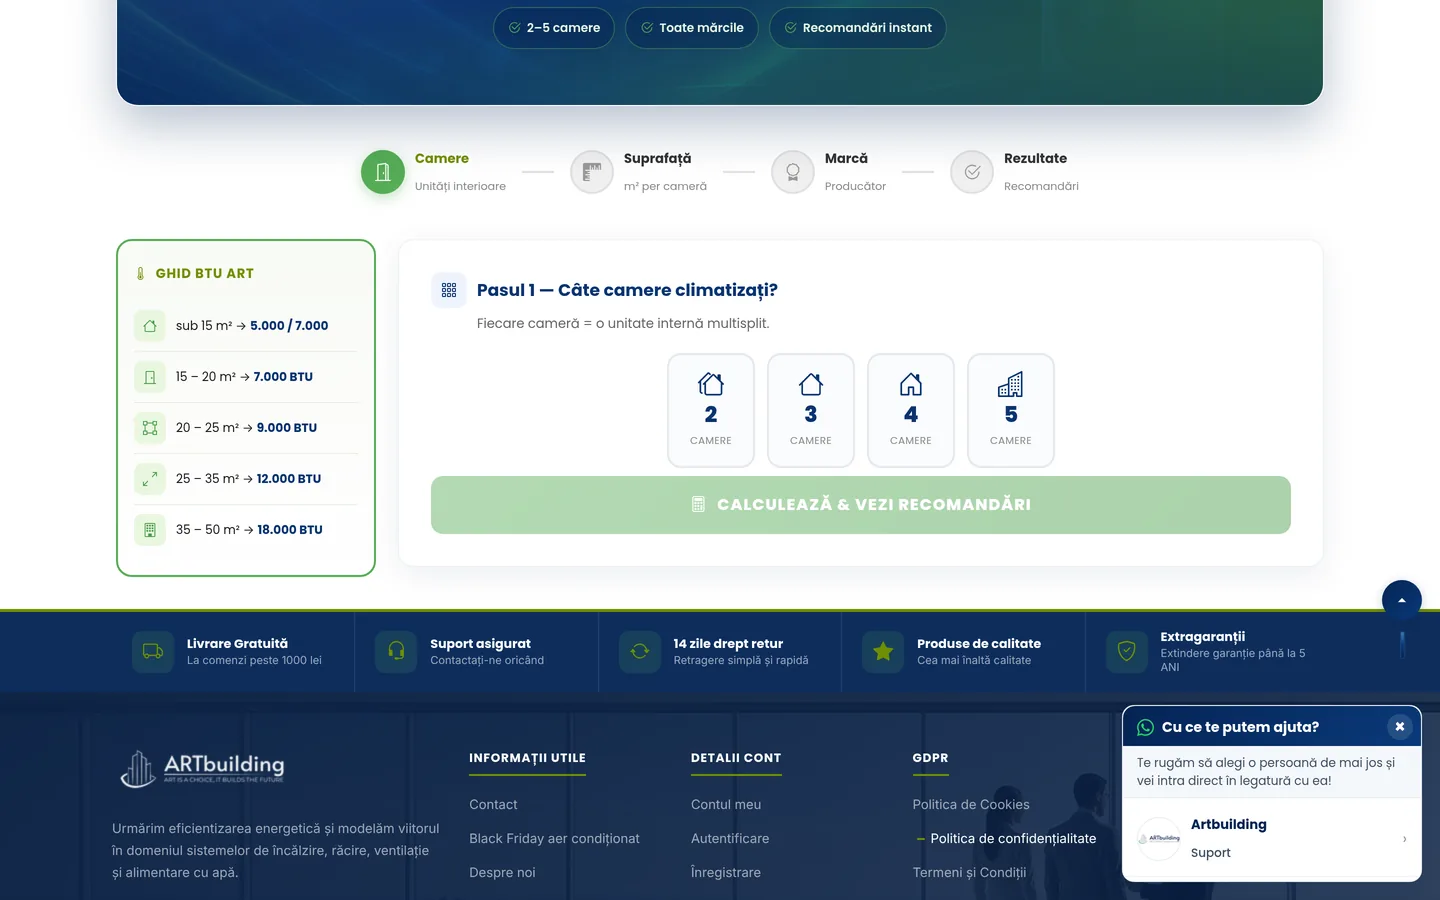The height and width of the screenshot is (900, 1440).
Task: Click the GHID BTU ART heading
Action: coord(205,274)
